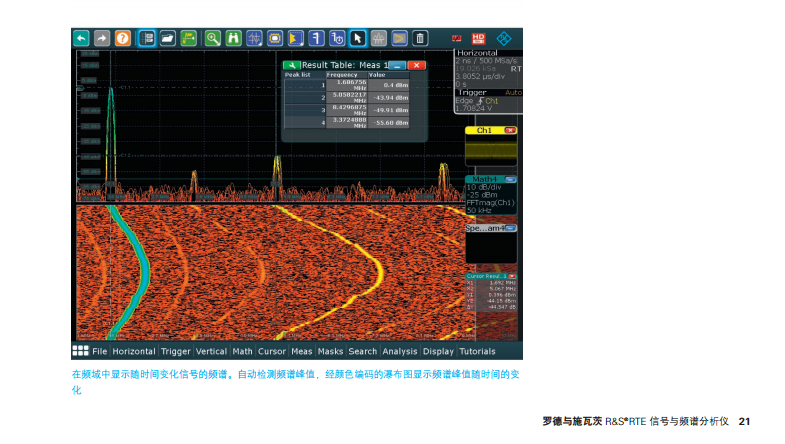
Task: Open the Tutorials menu
Action: (x=477, y=351)
